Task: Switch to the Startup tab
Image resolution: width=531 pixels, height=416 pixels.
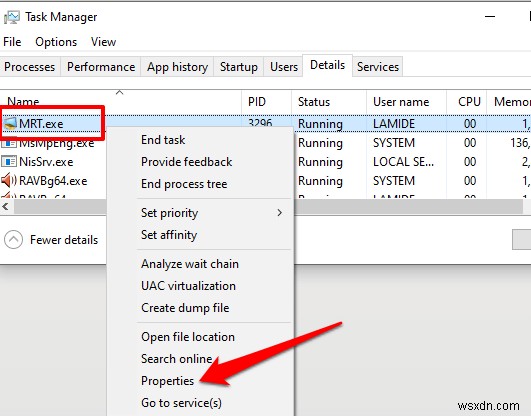Action: pyautogui.click(x=239, y=67)
